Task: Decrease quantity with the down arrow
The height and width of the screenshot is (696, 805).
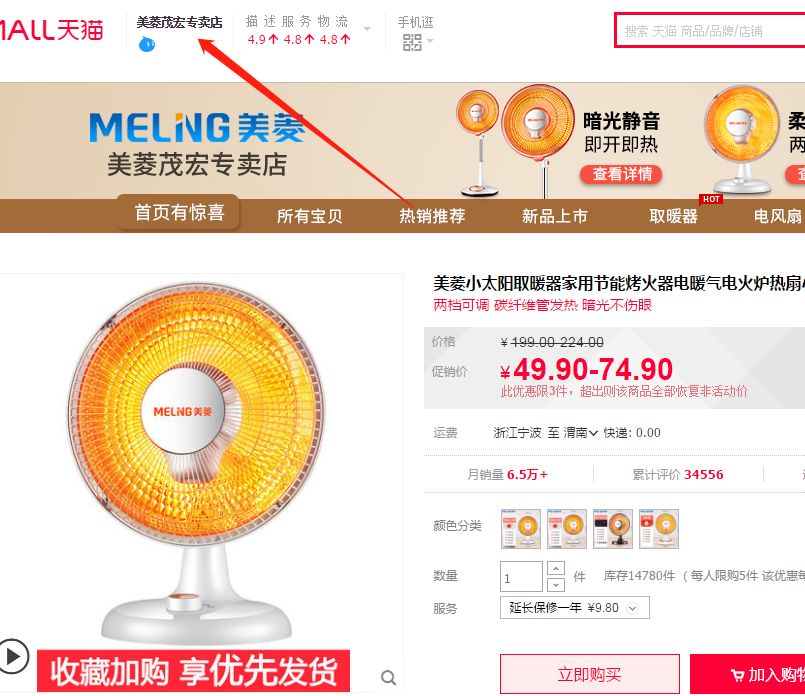Action: (556, 585)
